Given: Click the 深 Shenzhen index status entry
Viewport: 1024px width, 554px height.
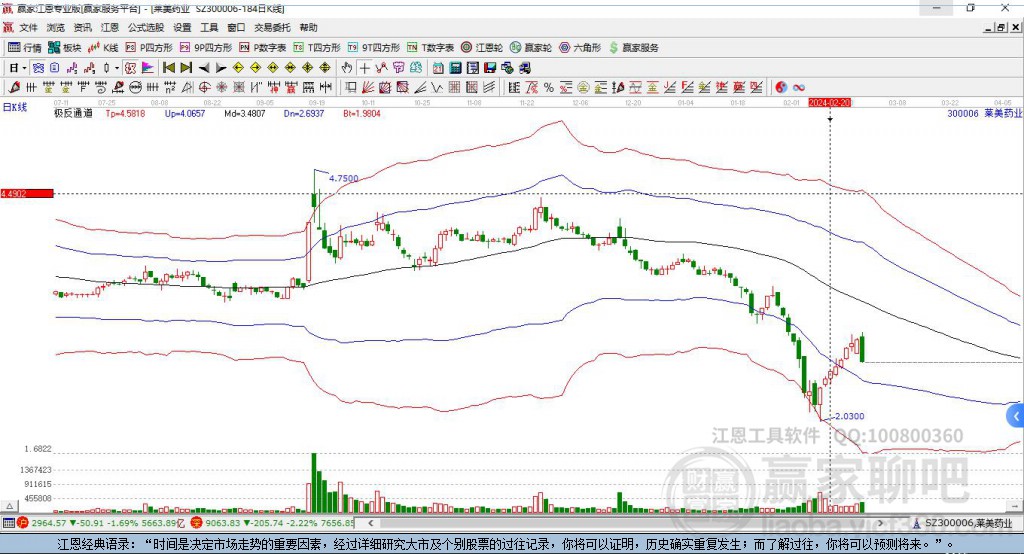Looking at the screenshot, I should [x=272, y=523].
